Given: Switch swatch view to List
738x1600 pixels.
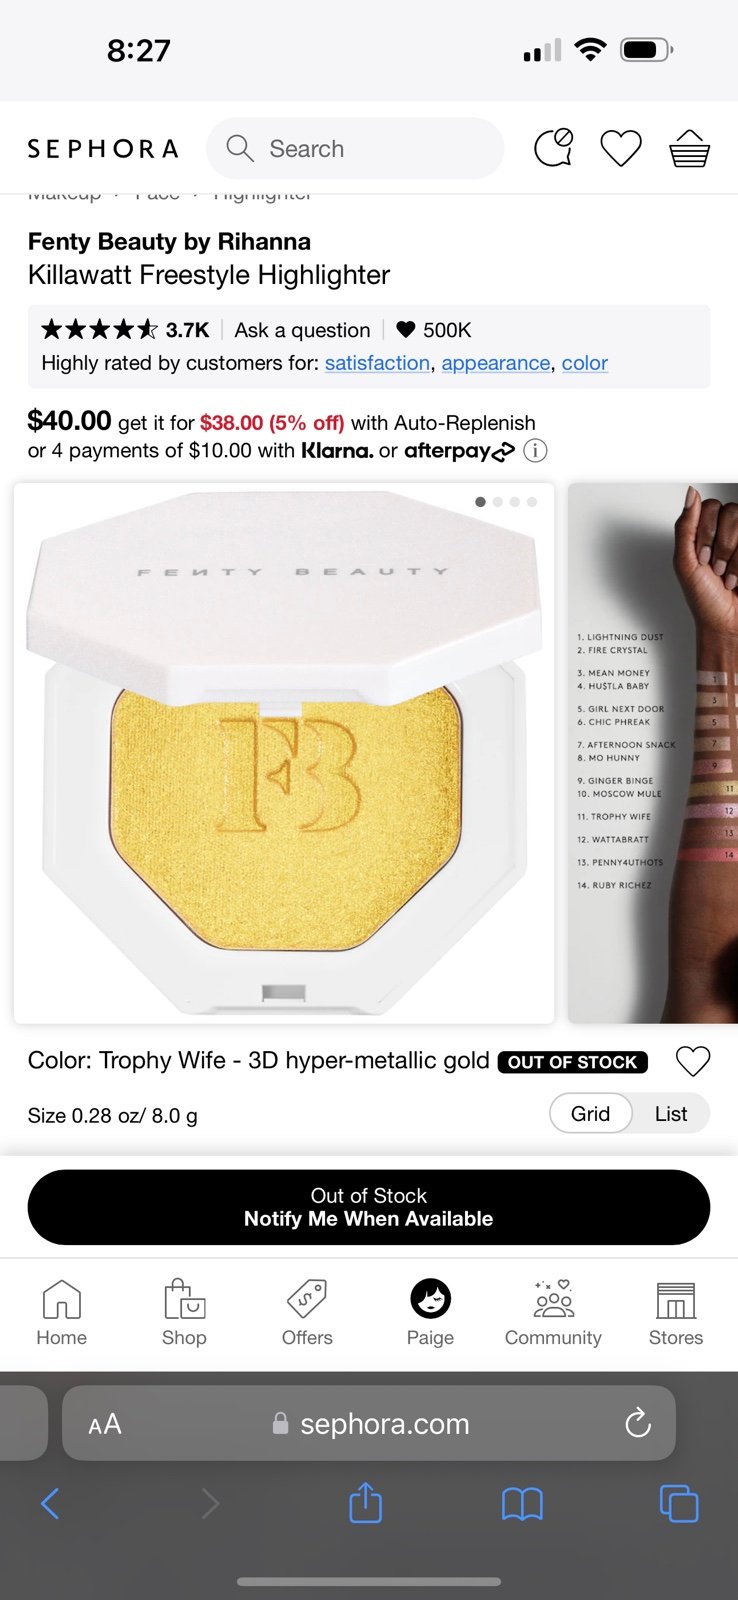Looking at the screenshot, I should (671, 1113).
